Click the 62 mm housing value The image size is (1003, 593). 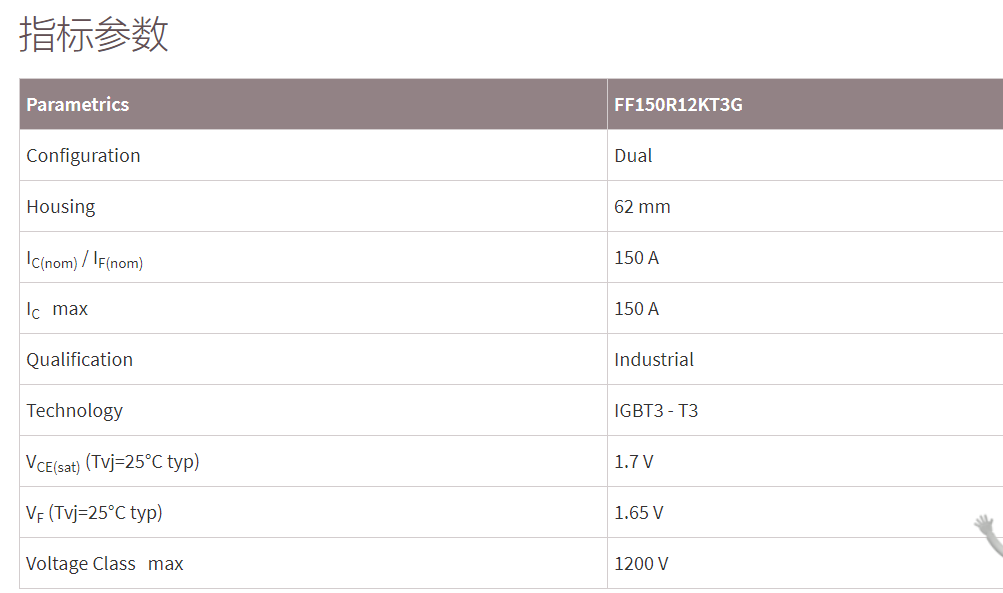pyautogui.click(x=642, y=207)
